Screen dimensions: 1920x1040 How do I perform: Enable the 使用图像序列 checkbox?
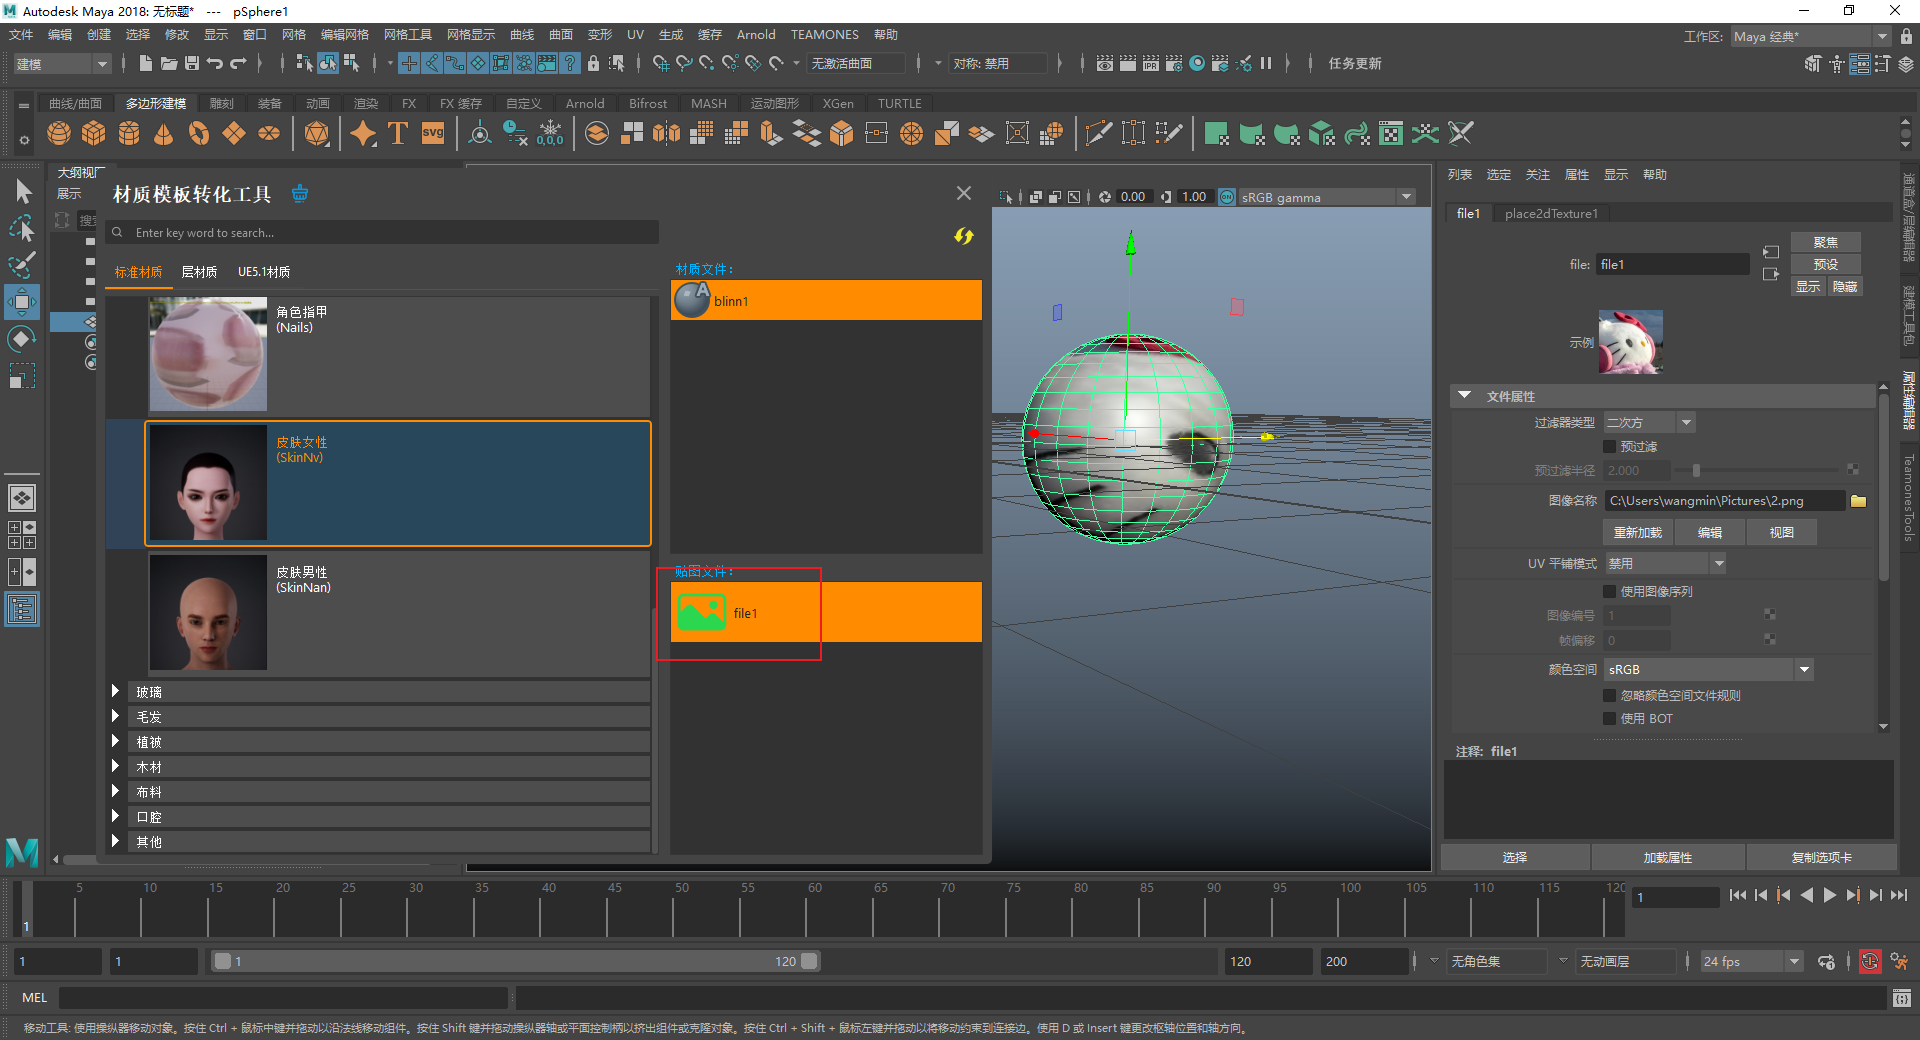point(1610,592)
